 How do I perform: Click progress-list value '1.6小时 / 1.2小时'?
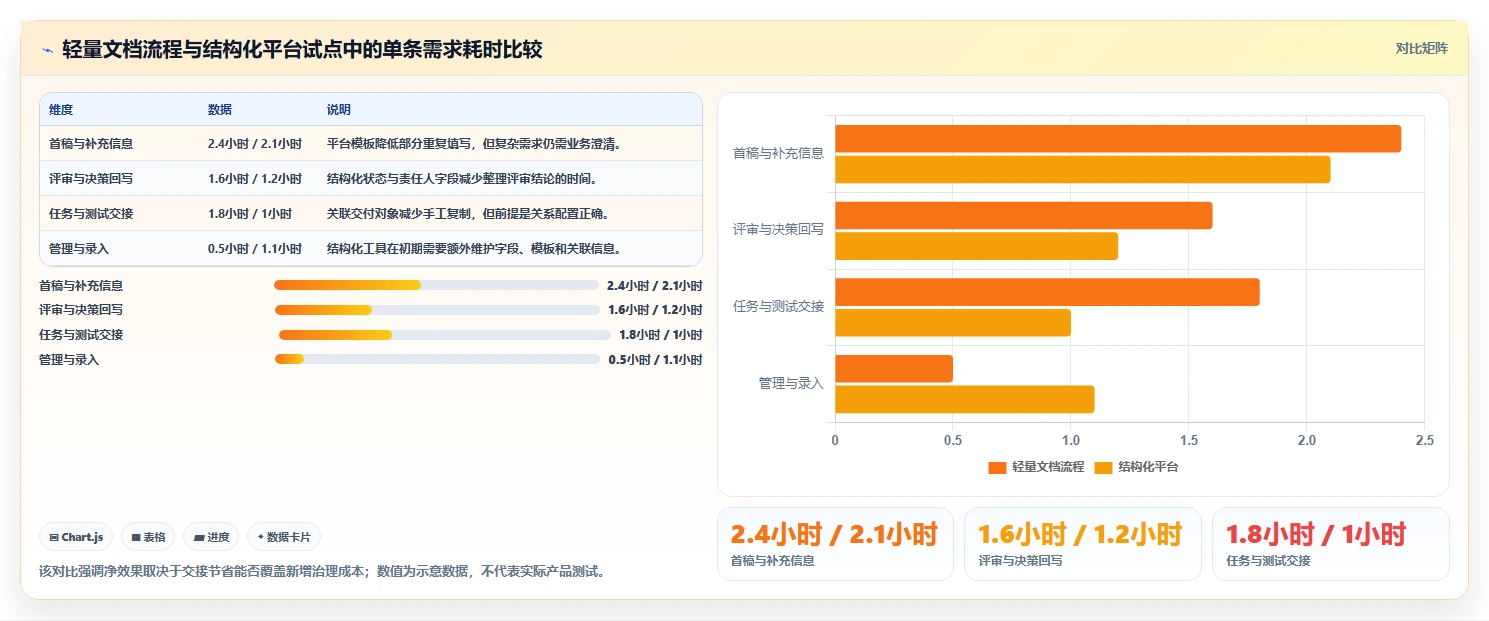[x=655, y=310]
